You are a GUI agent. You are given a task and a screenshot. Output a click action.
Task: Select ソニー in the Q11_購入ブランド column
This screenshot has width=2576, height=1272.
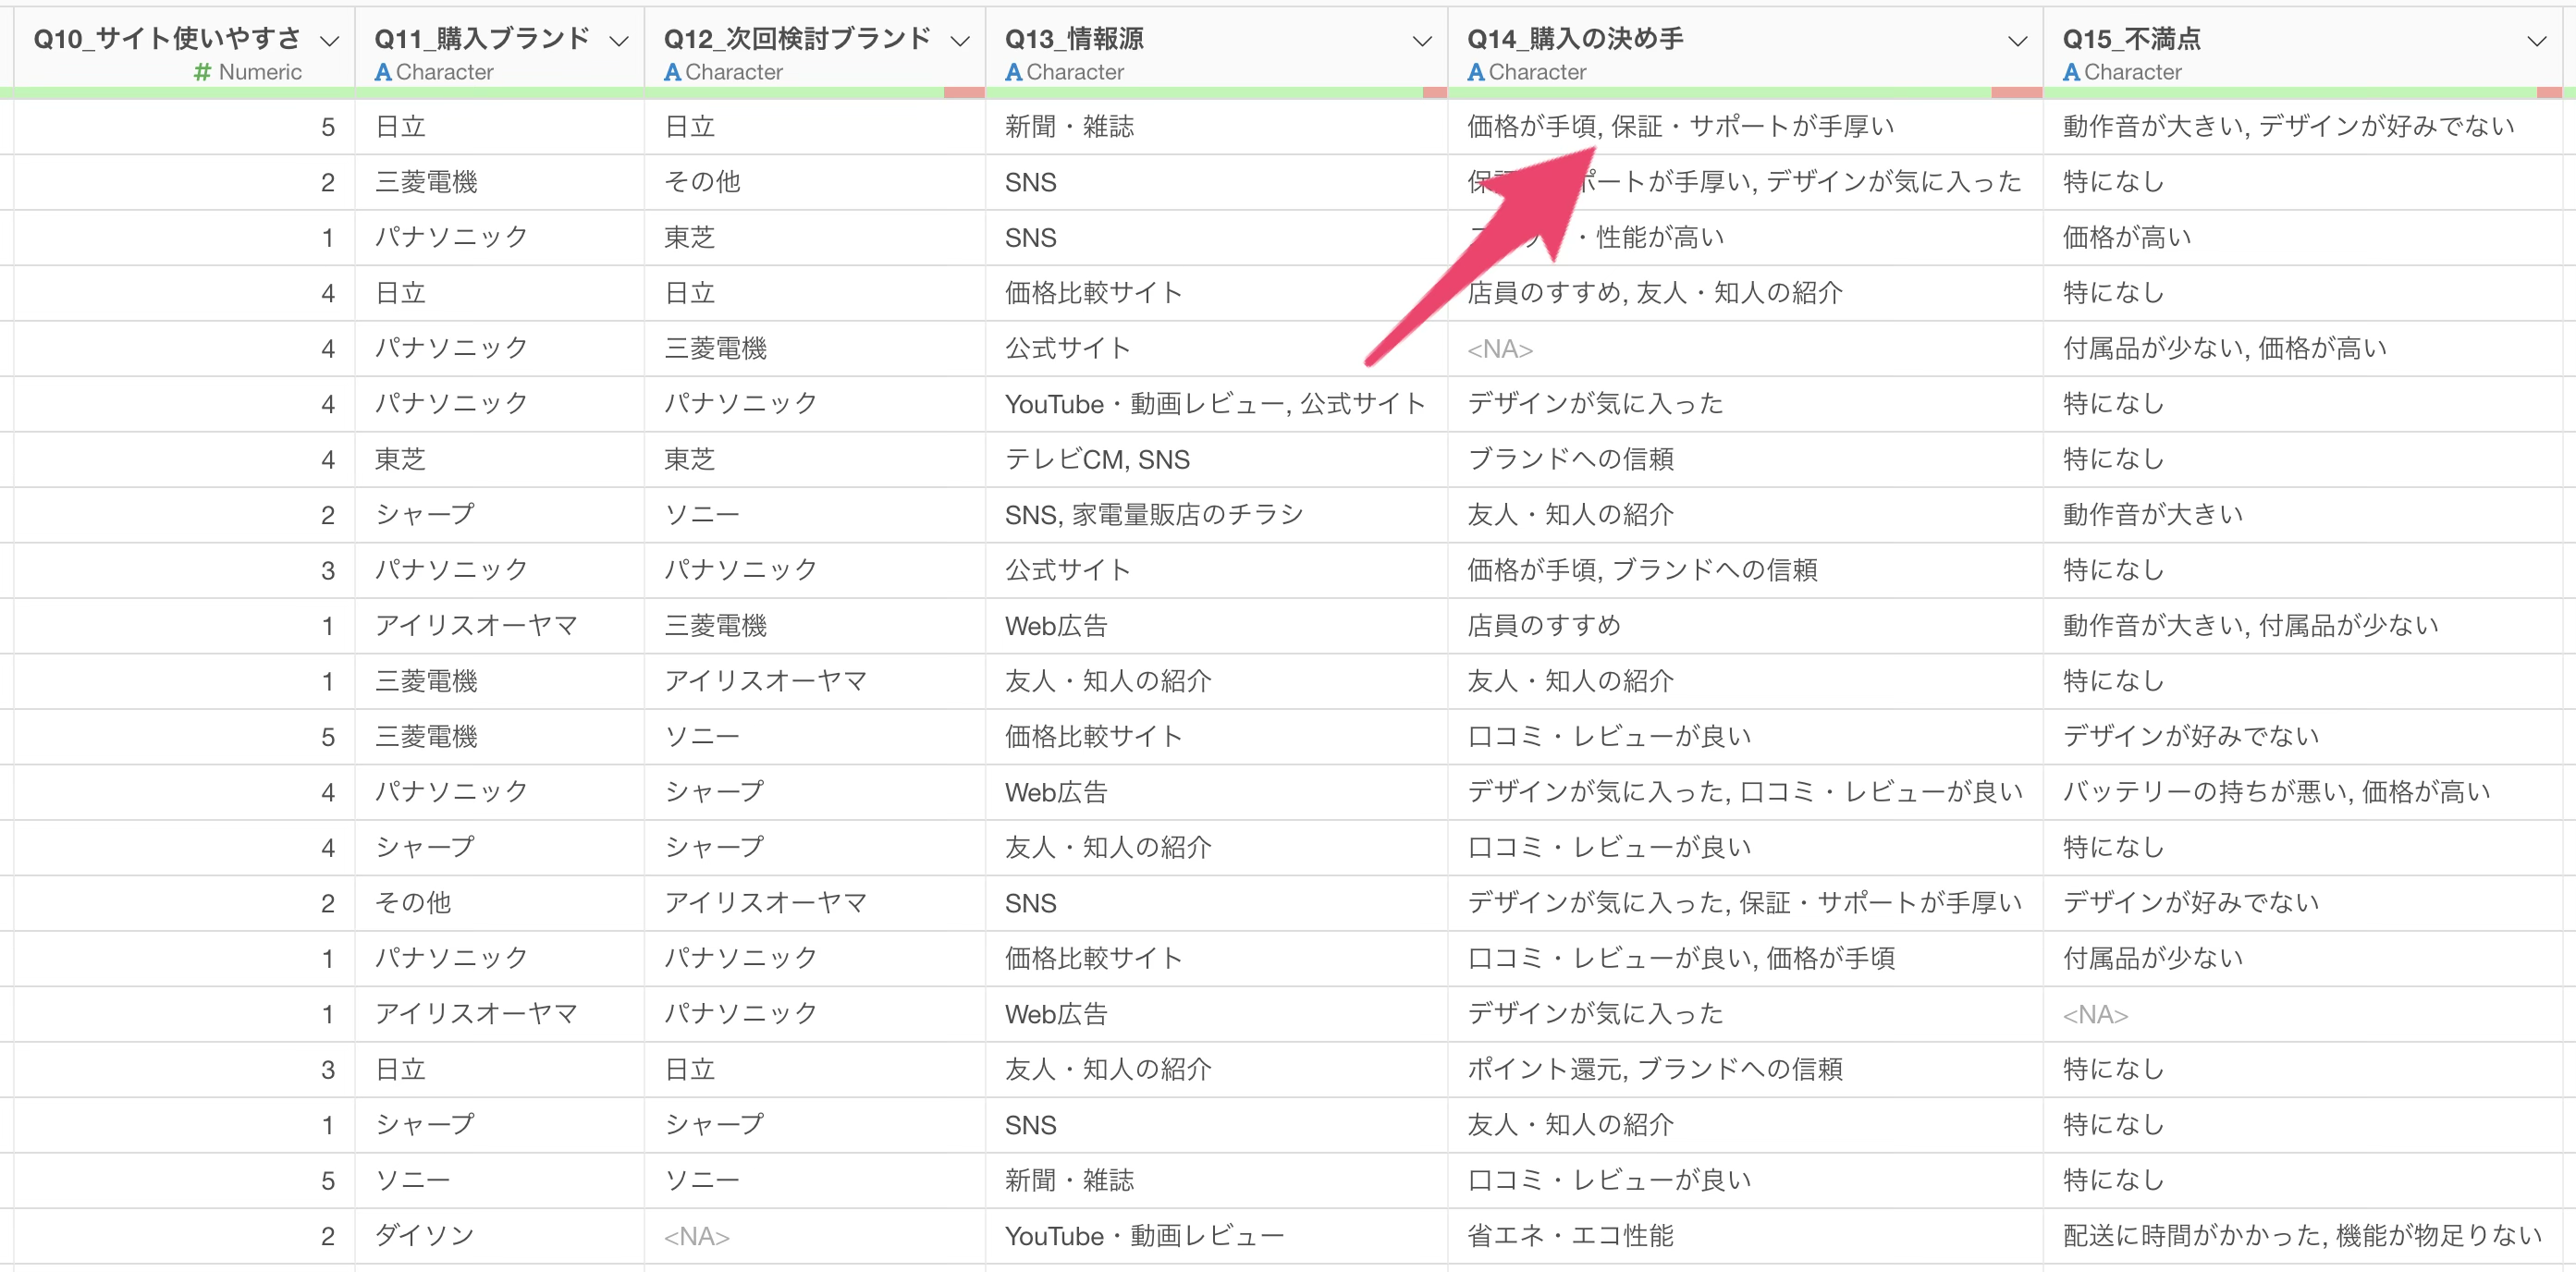pos(499,1181)
